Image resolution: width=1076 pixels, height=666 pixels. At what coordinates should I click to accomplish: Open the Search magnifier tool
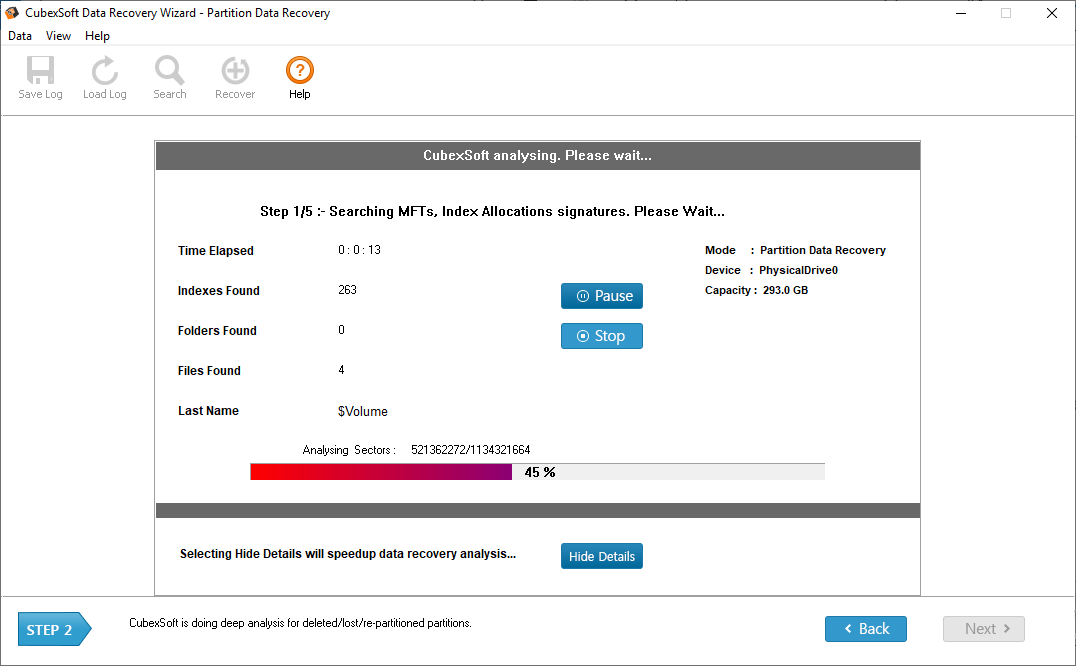[x=169, y=78]
